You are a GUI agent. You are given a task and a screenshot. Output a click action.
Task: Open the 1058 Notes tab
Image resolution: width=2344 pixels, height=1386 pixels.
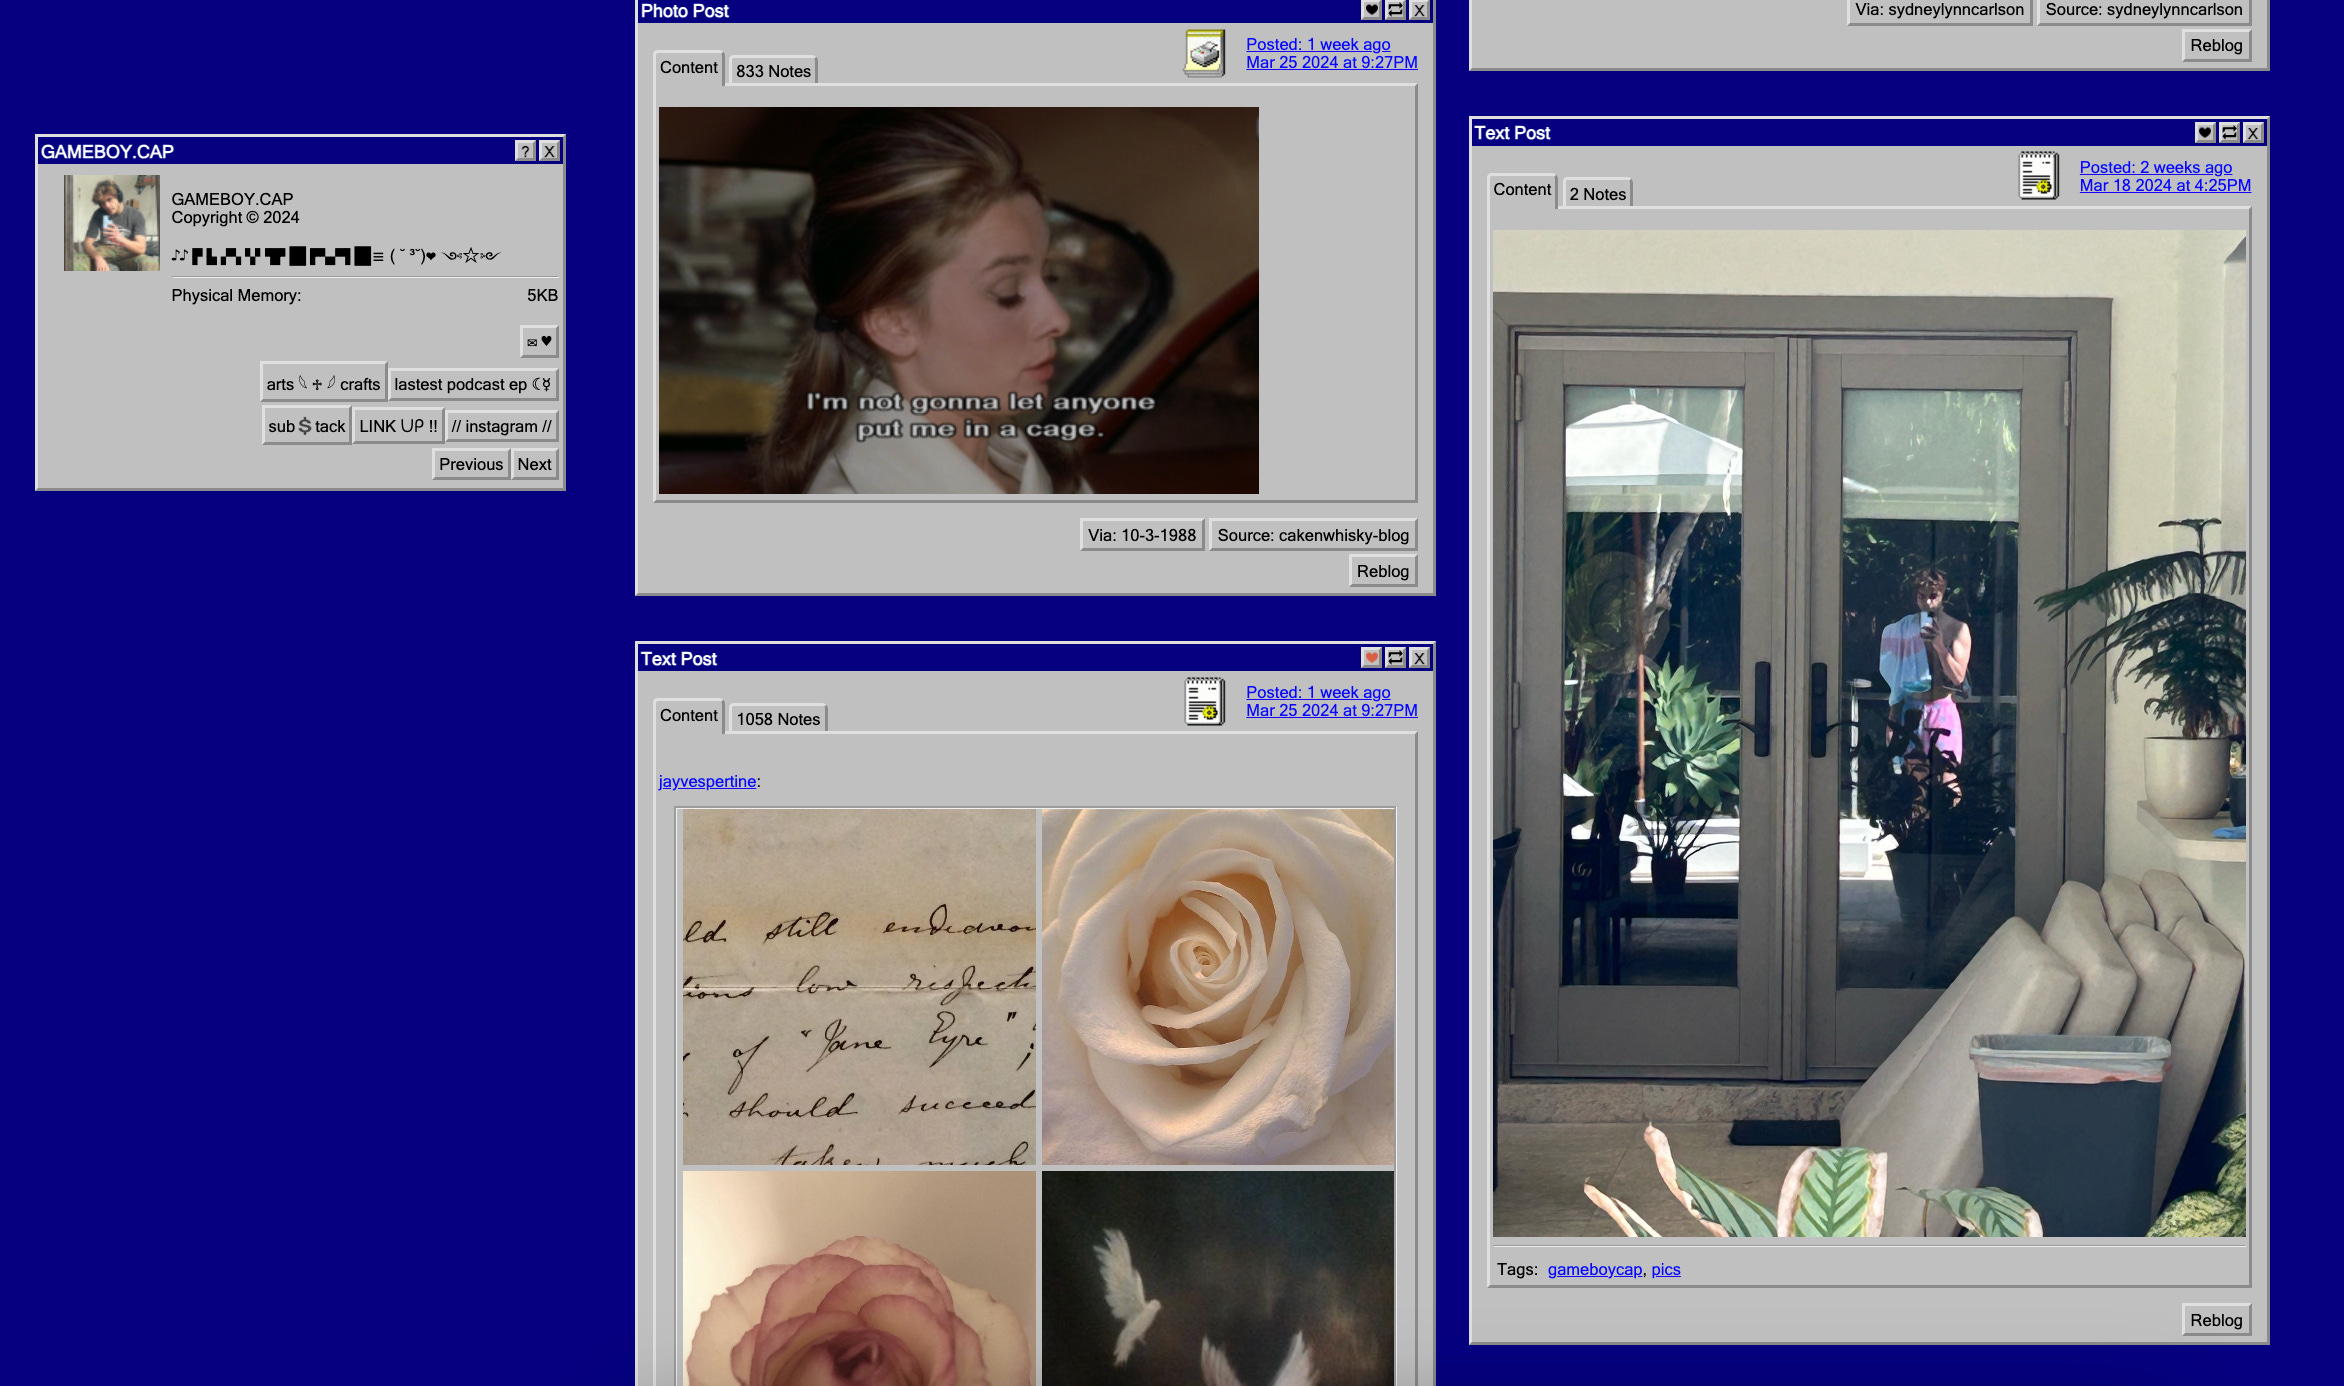point(778,719)
